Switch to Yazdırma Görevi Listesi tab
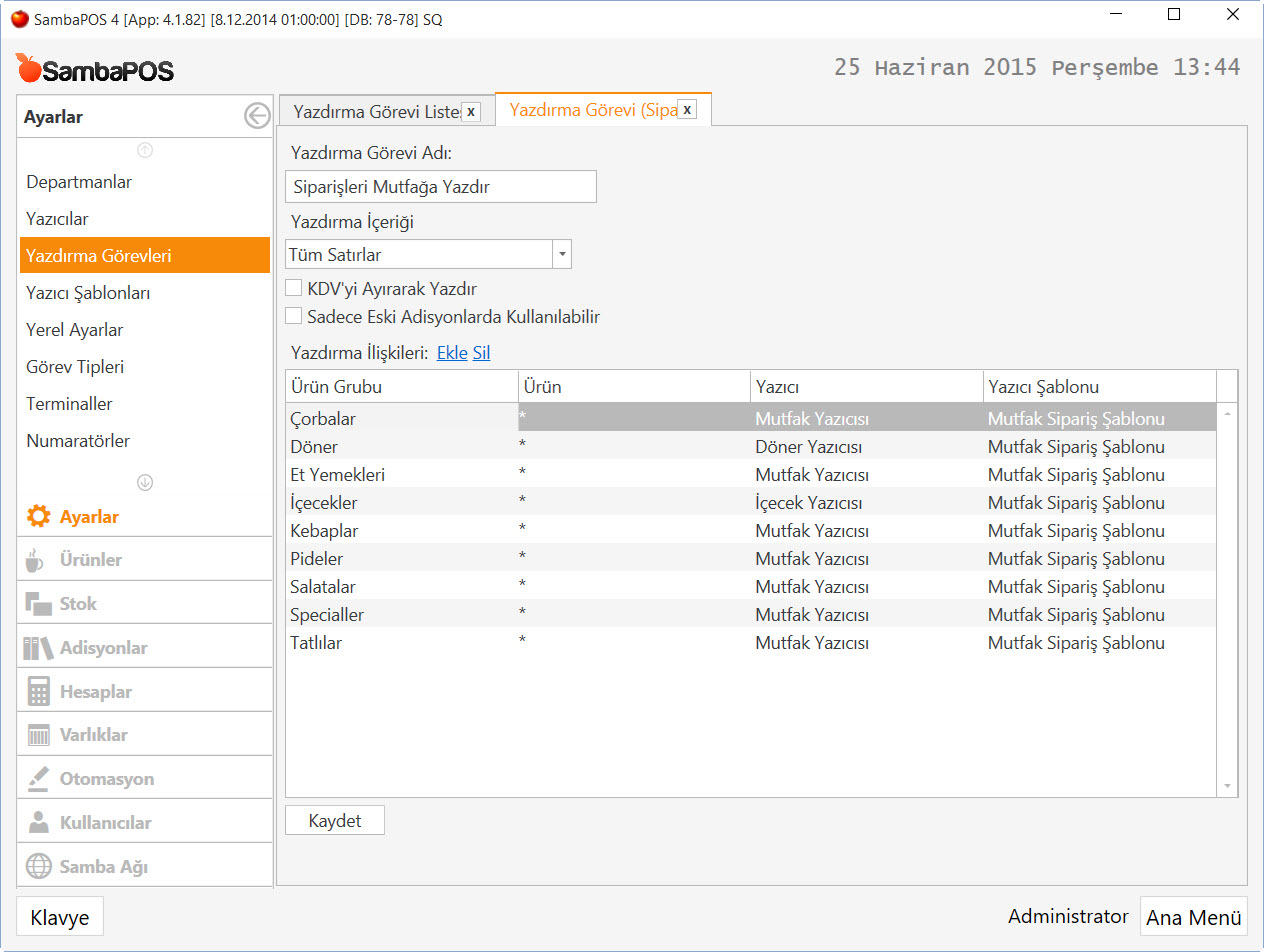 (376, 111)
